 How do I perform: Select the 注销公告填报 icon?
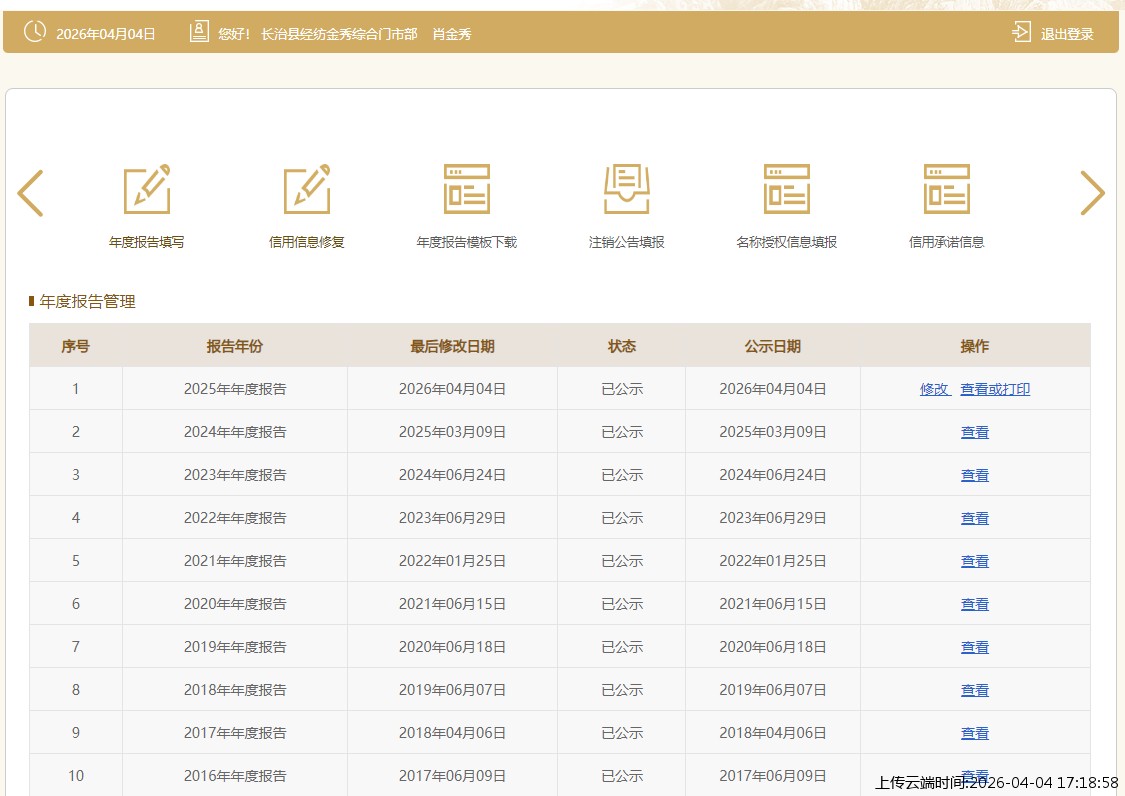627,190
